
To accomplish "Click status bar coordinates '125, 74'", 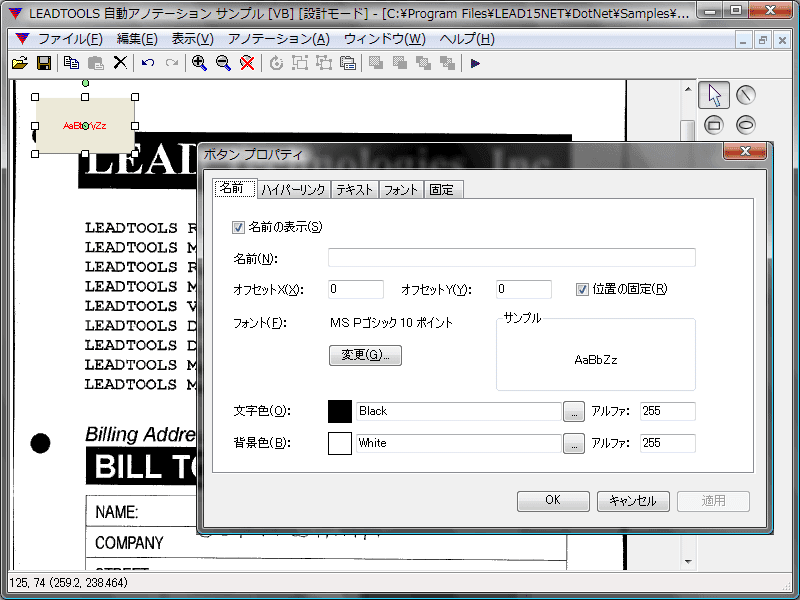I will click(x=27, y=583).
